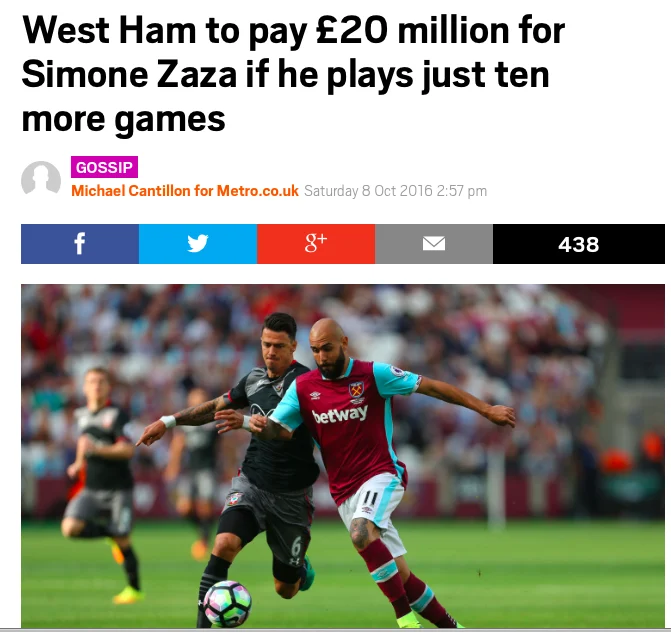Open the GOSSIP category tag
This screenshot has height=632, width=671.
(104, 167)
